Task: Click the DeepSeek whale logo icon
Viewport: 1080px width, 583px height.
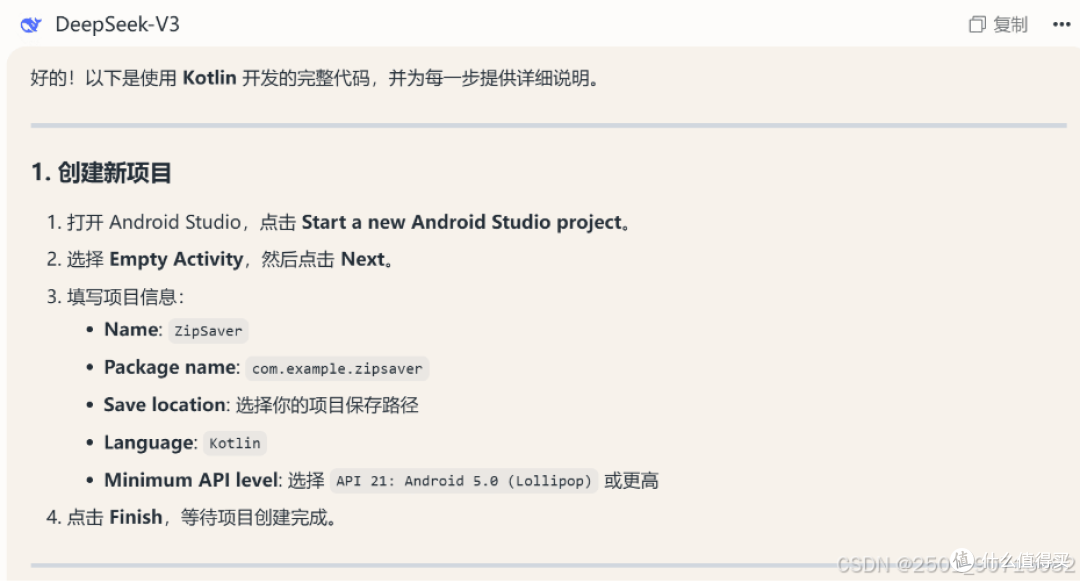Action: [31, 25]
